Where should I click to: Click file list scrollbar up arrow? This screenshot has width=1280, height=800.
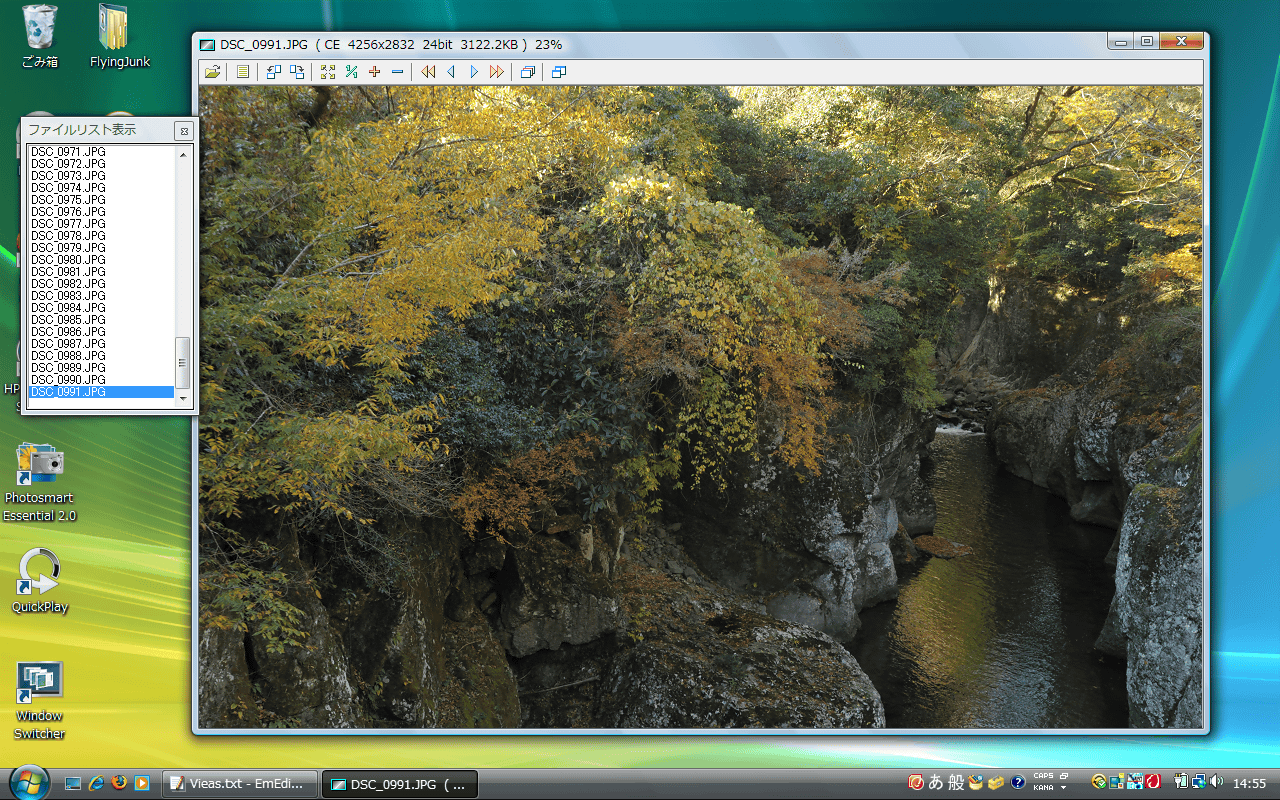pos(182,154)
